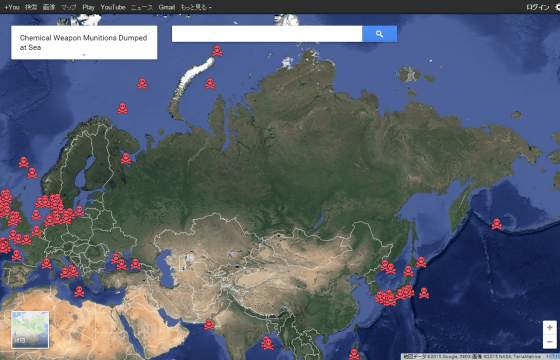The height and width of the screenshot is (360, 560).
Task: Click the blue search magnifier button
Action: click(379, 34)
